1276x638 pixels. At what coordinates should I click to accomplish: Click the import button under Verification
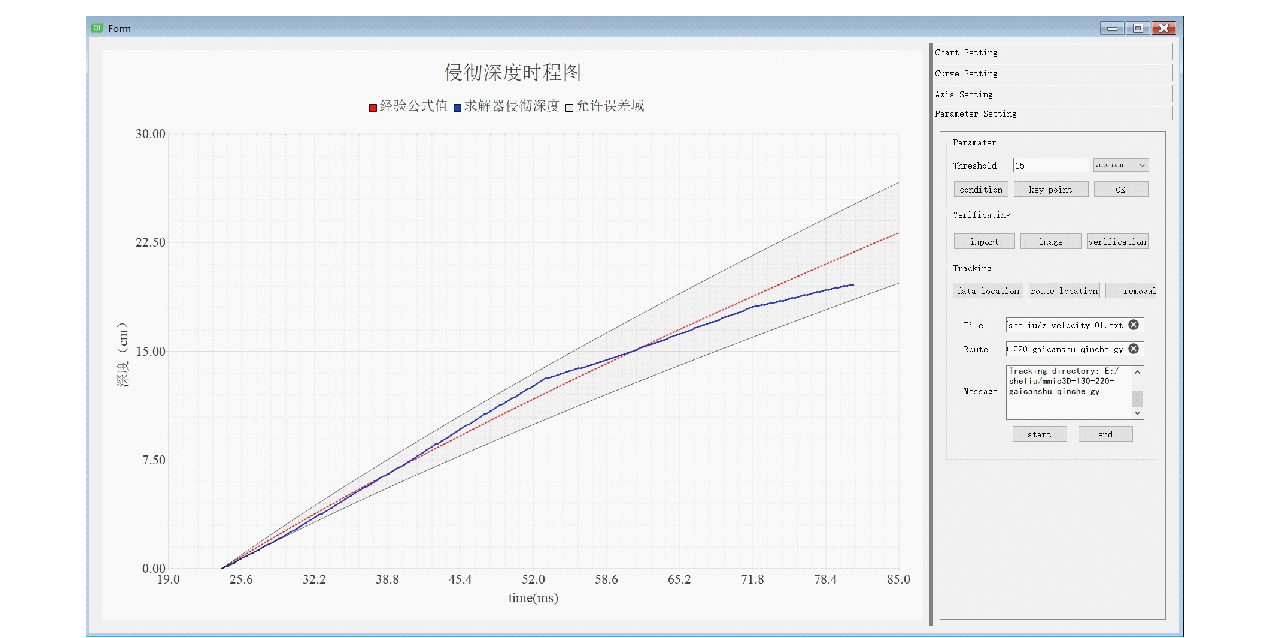984,241
